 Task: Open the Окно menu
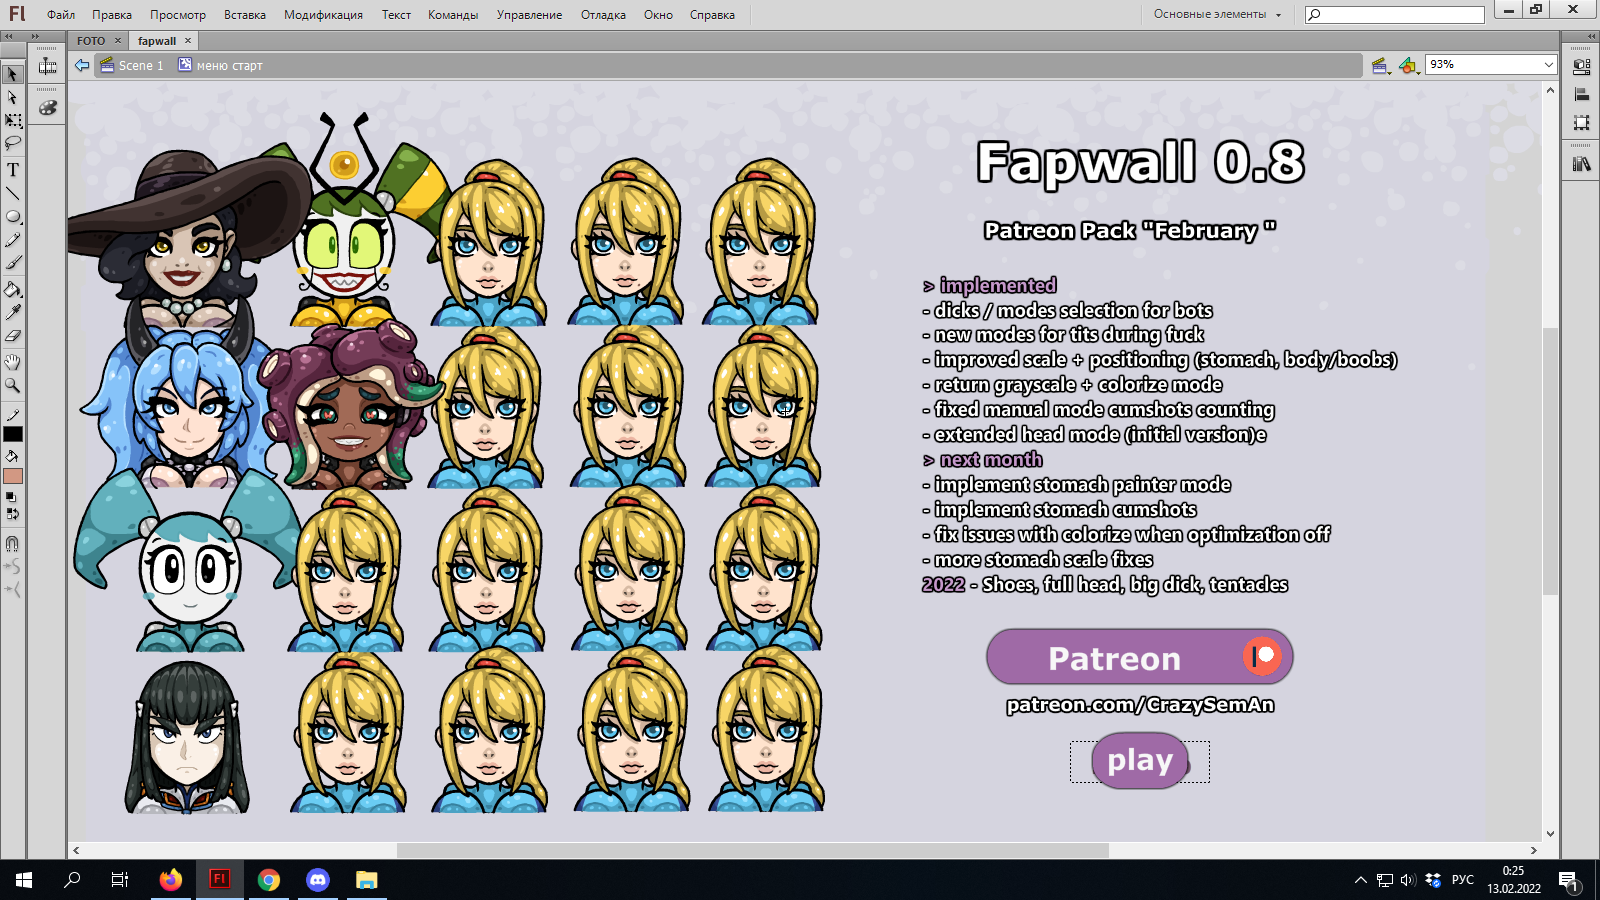pos(658,15)
